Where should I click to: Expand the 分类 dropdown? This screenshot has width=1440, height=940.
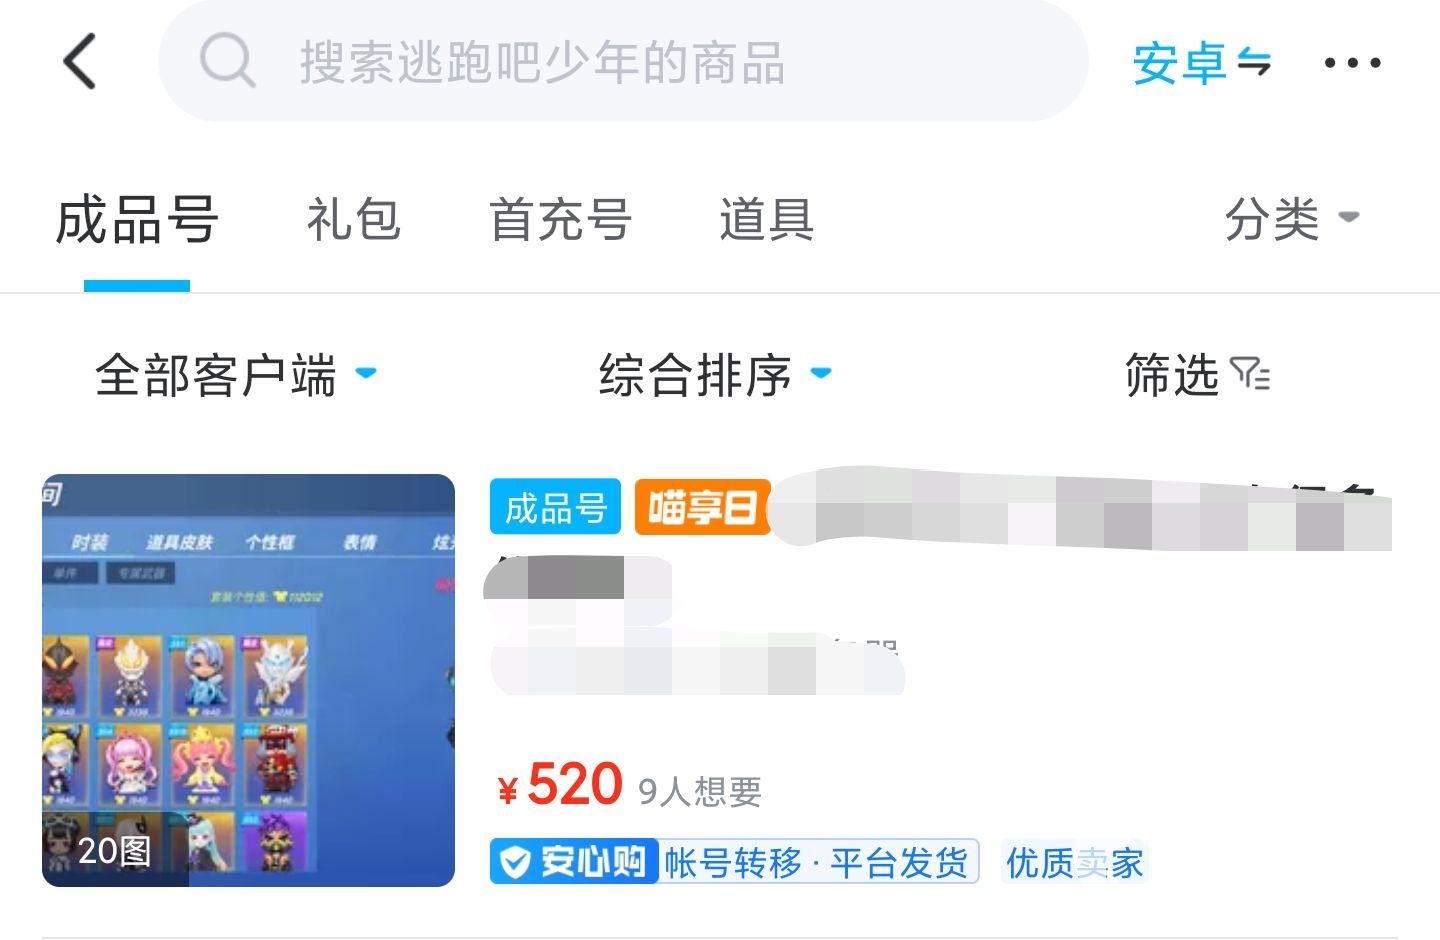point(1292,218)
